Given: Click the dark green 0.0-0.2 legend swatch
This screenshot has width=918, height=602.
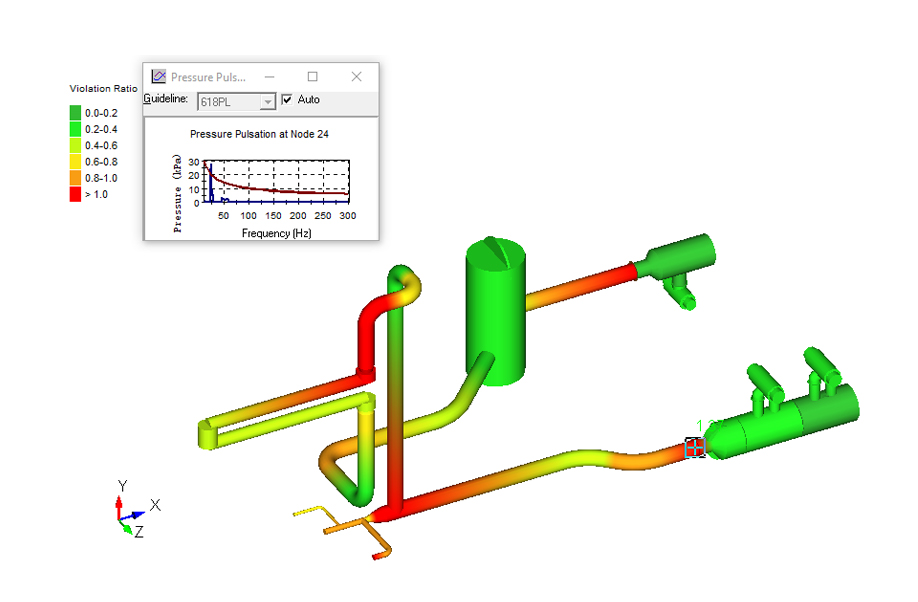Looking at the screenshot, I should coord(76,113).
